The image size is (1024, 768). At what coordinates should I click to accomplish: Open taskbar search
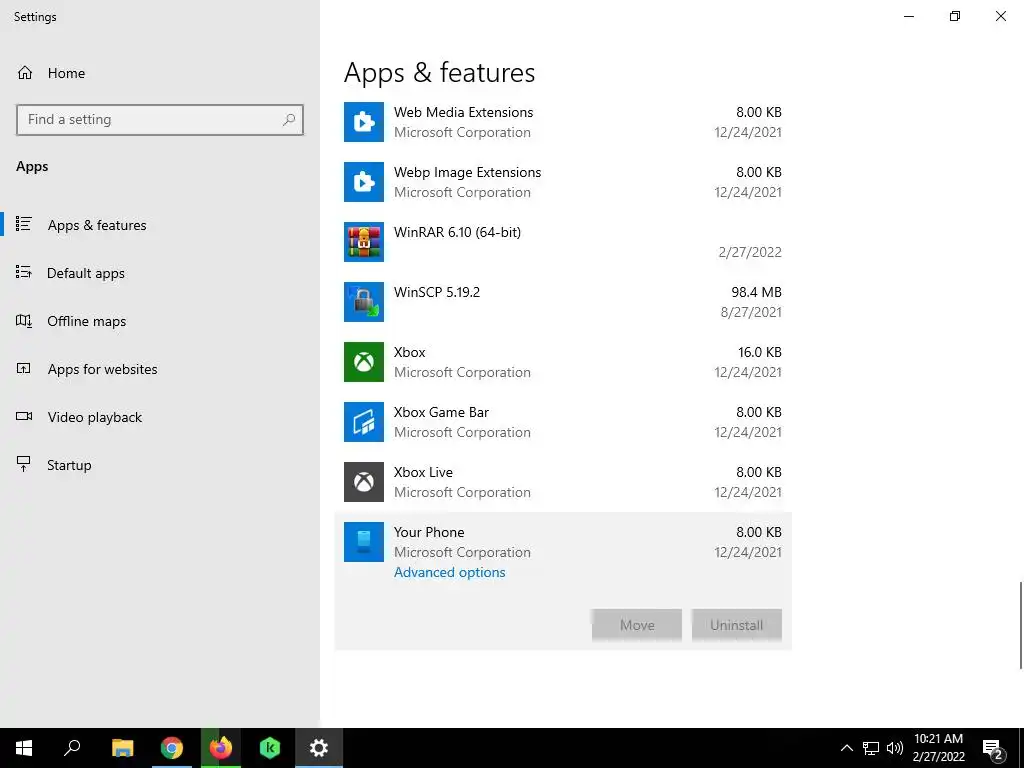point(72,748)
